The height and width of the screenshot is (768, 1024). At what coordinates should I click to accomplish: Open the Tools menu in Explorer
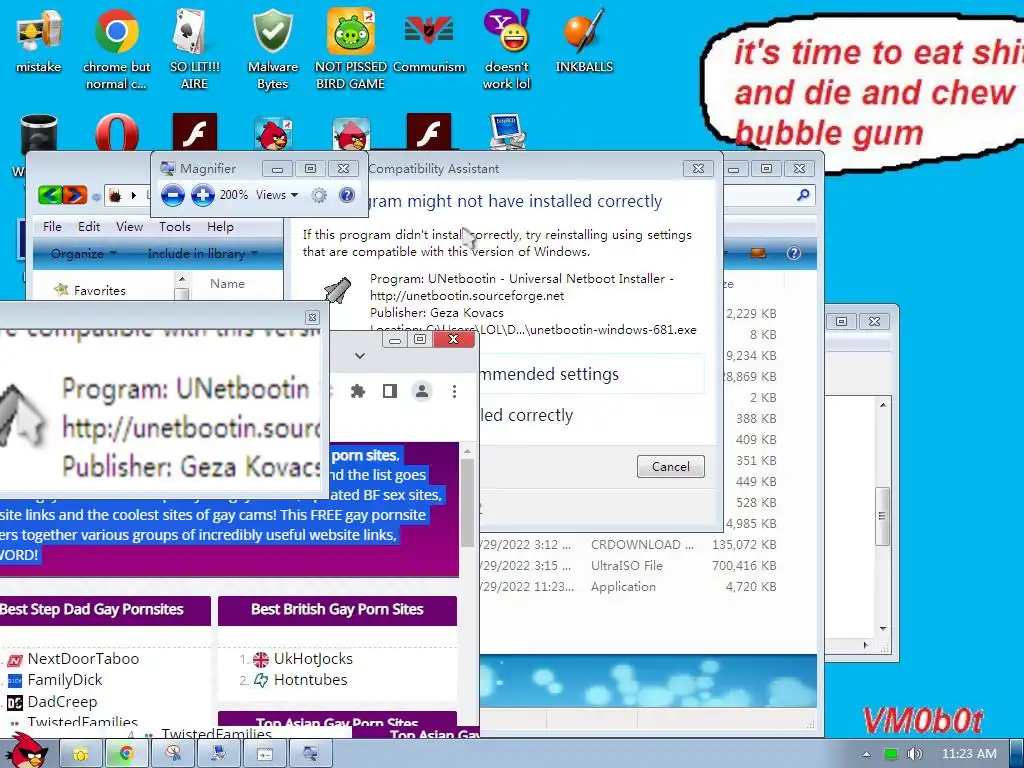(x=175, y=227)
